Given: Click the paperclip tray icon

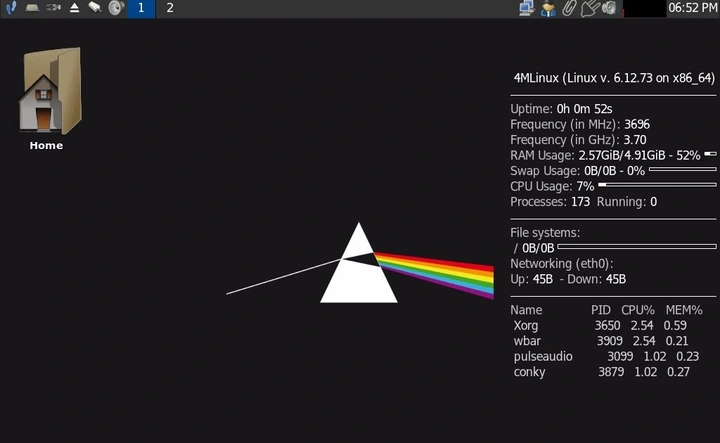Looking at the screenshot, I should click(568, 9).
